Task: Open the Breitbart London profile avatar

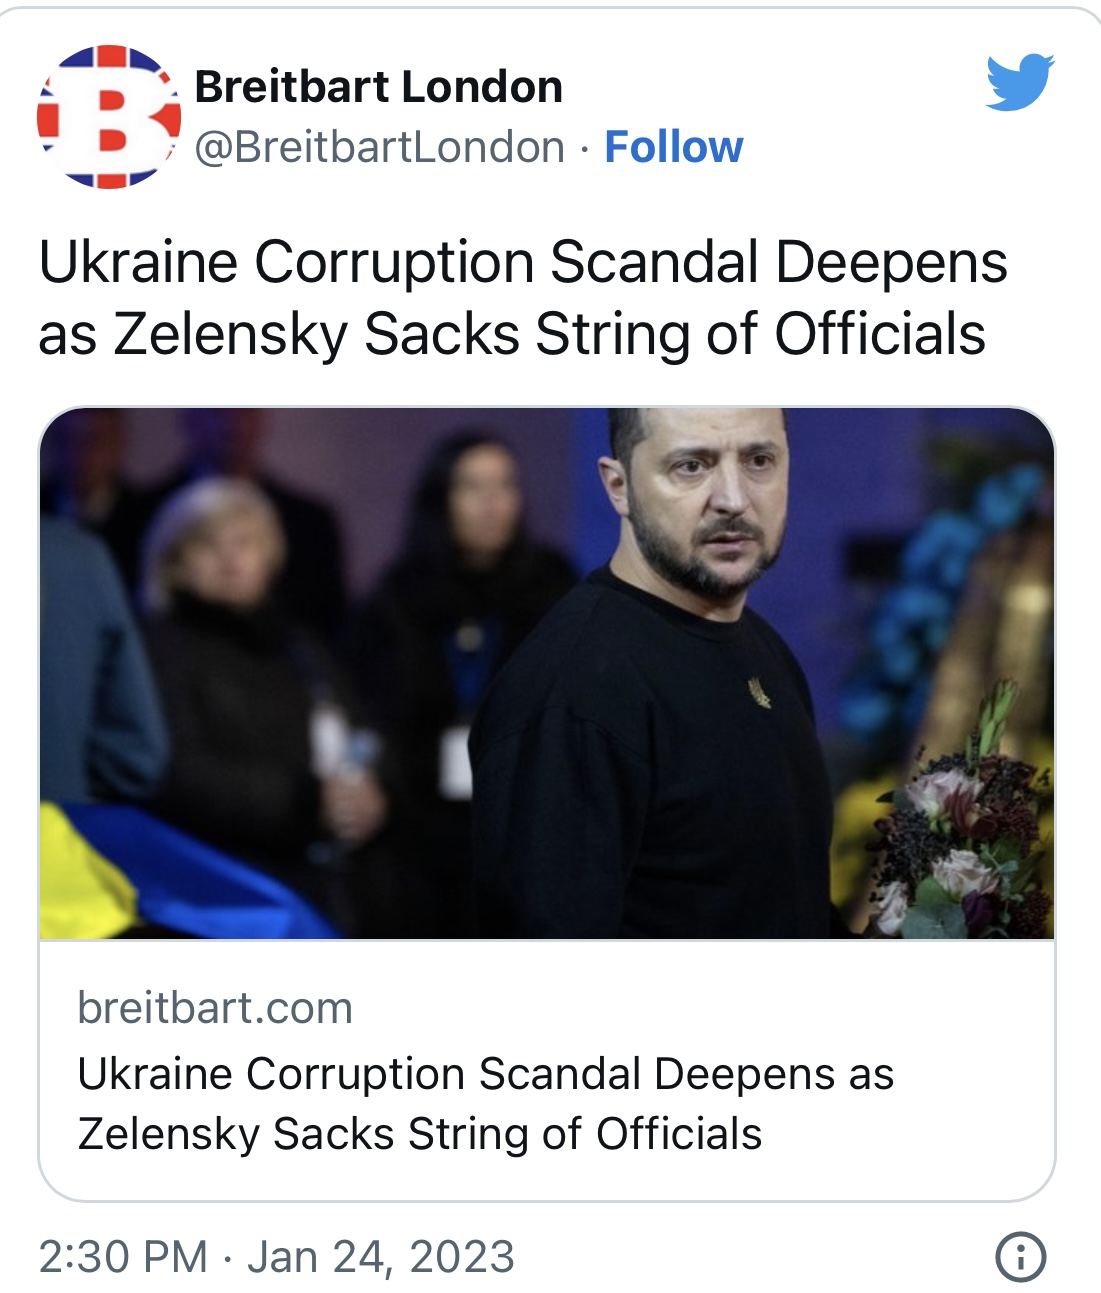Action: 108,117
